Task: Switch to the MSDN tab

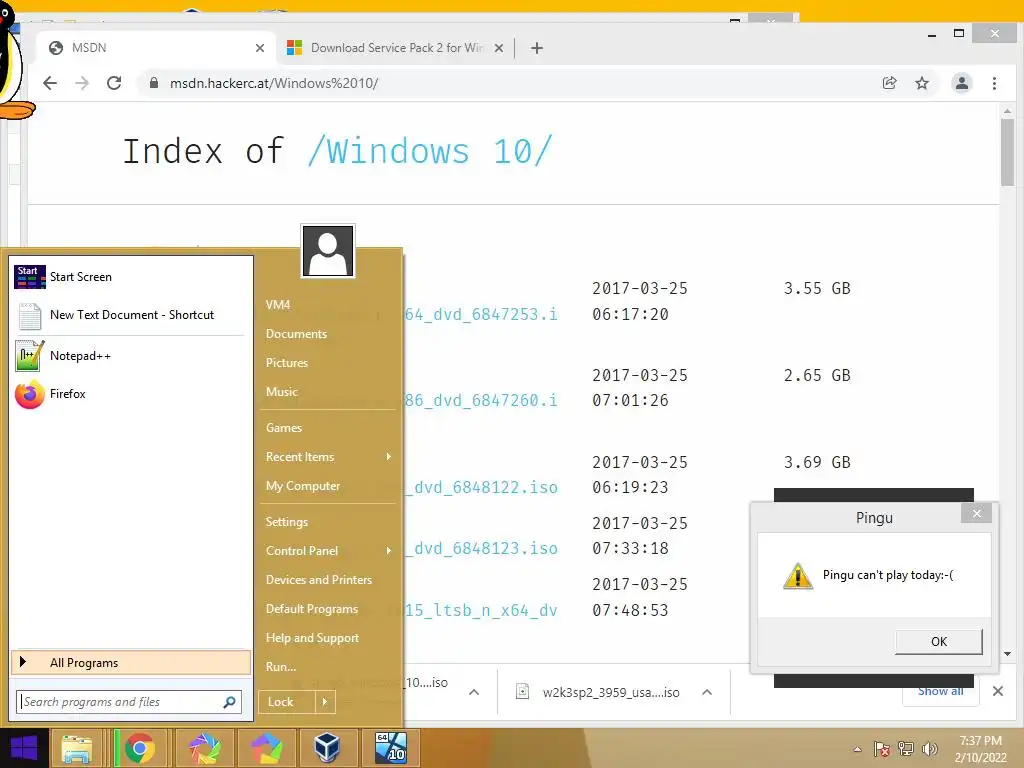Action: tap(157, 48)
